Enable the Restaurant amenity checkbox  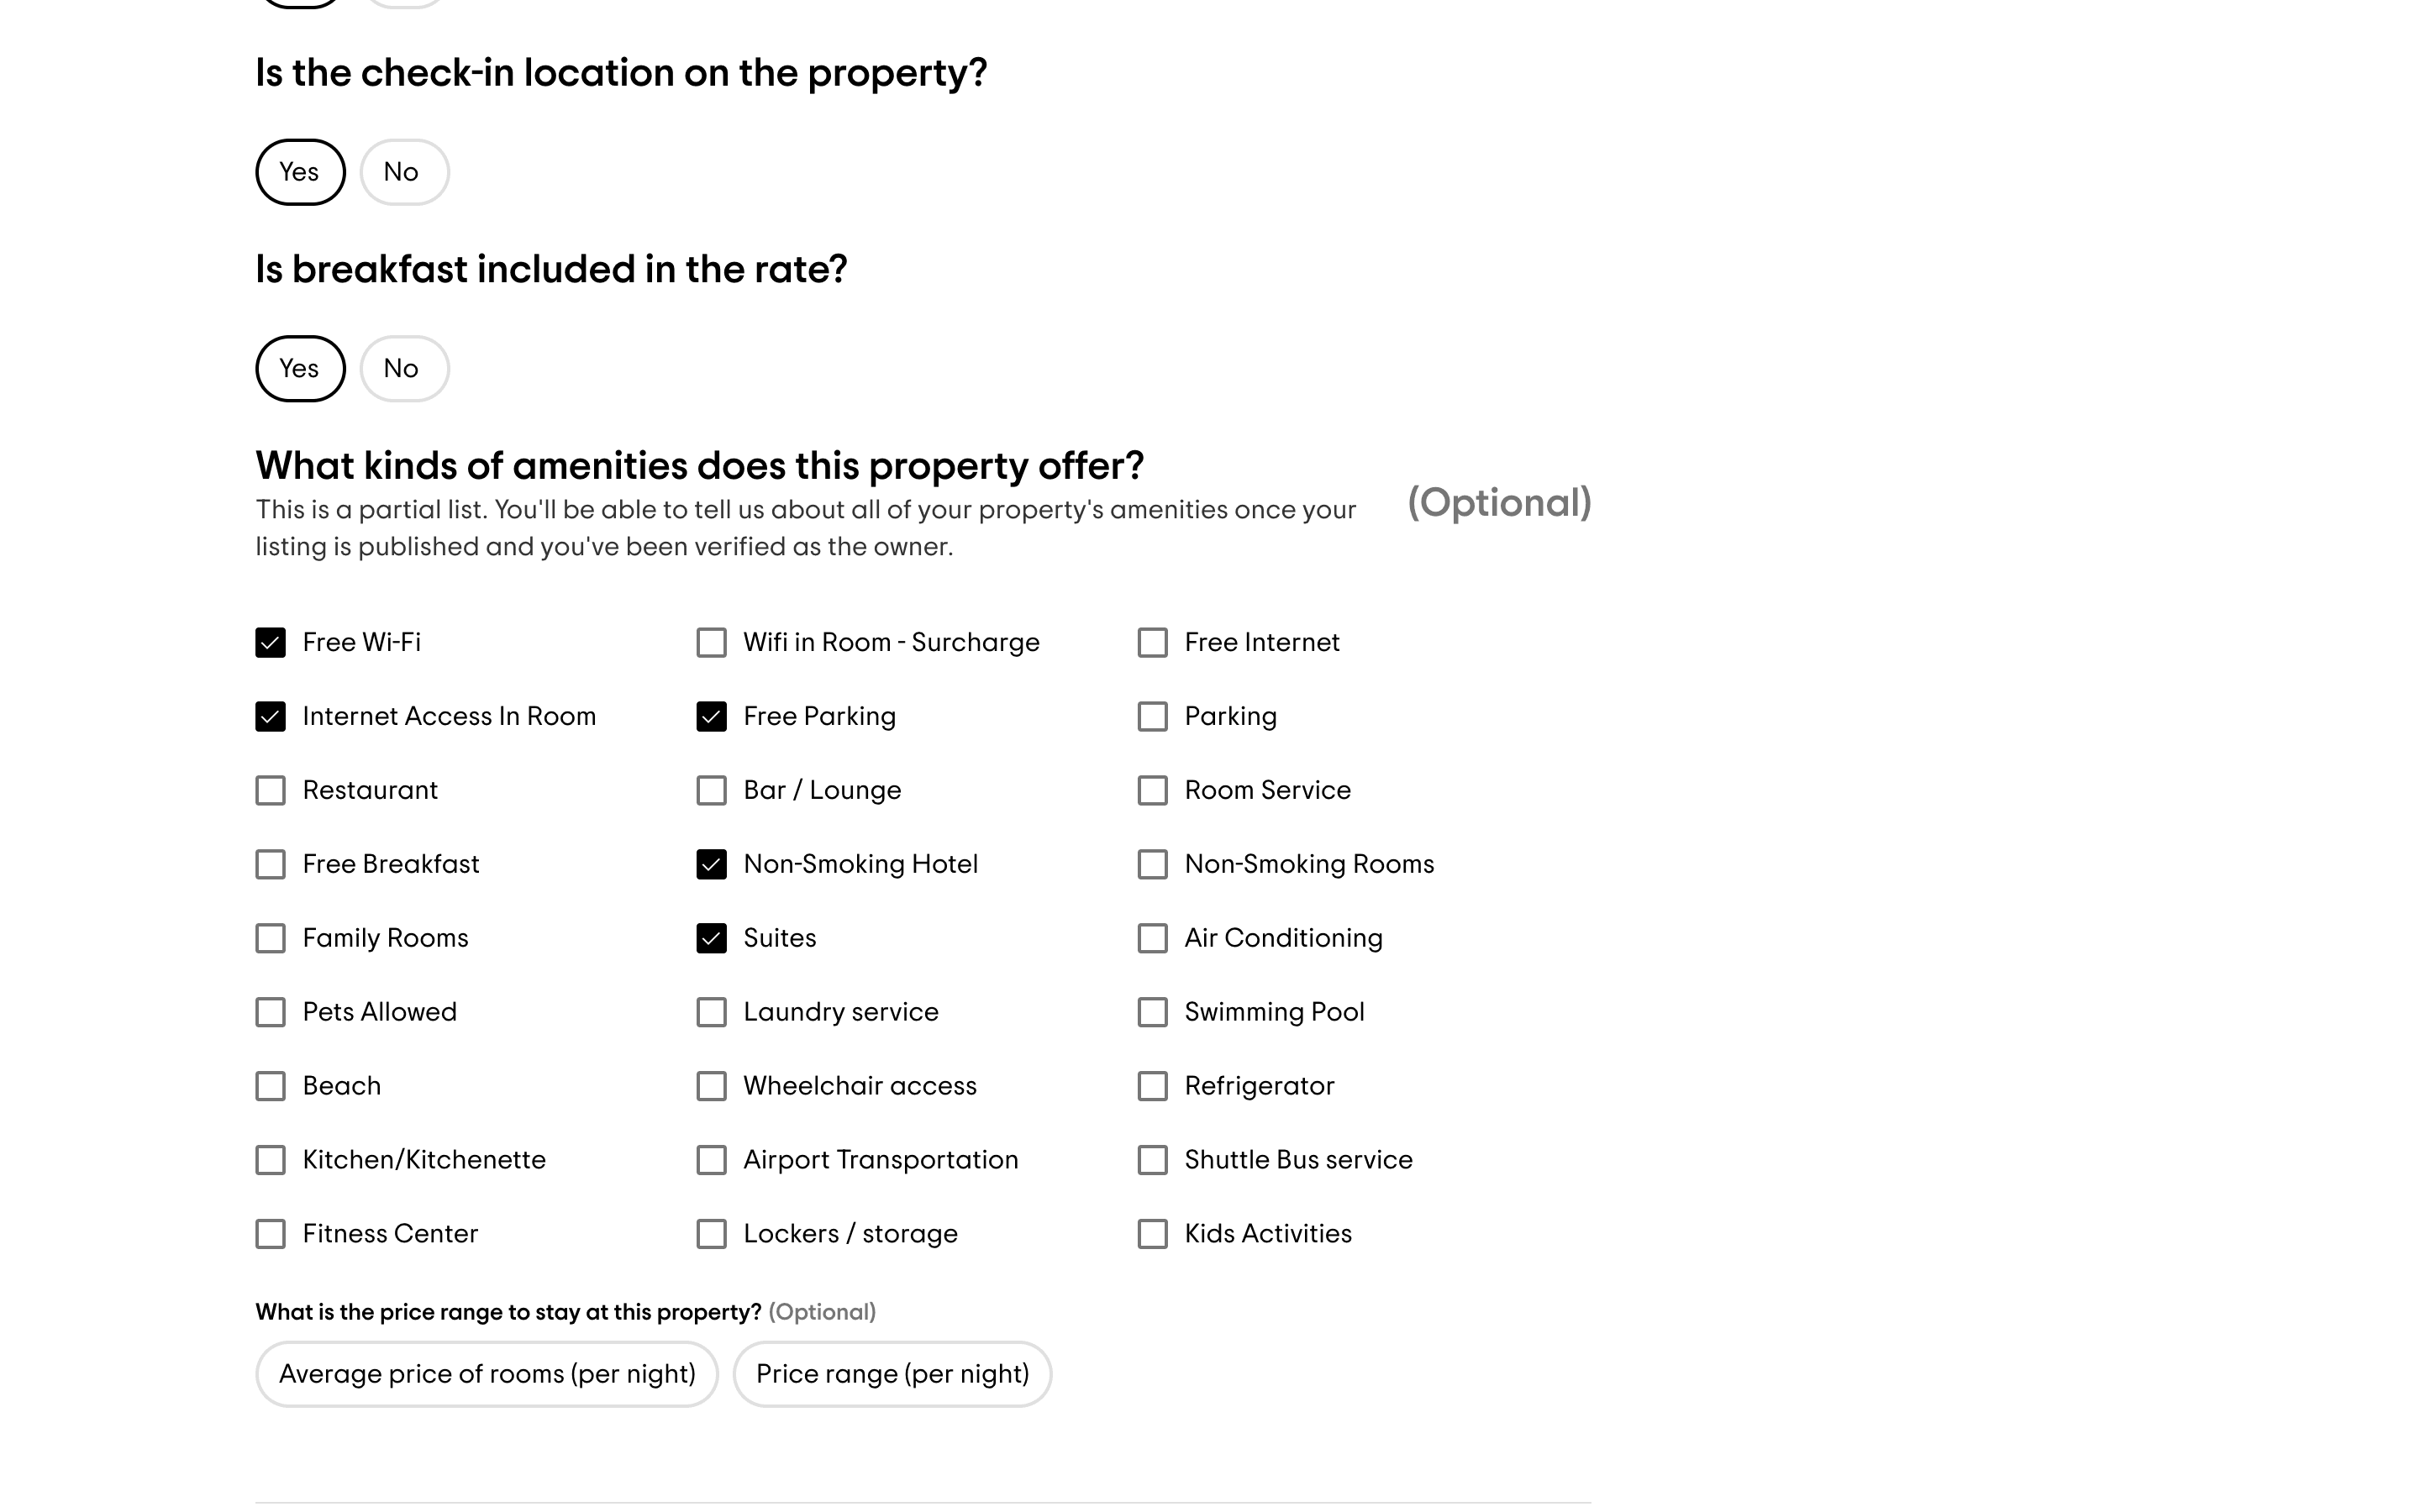(270, 790)
